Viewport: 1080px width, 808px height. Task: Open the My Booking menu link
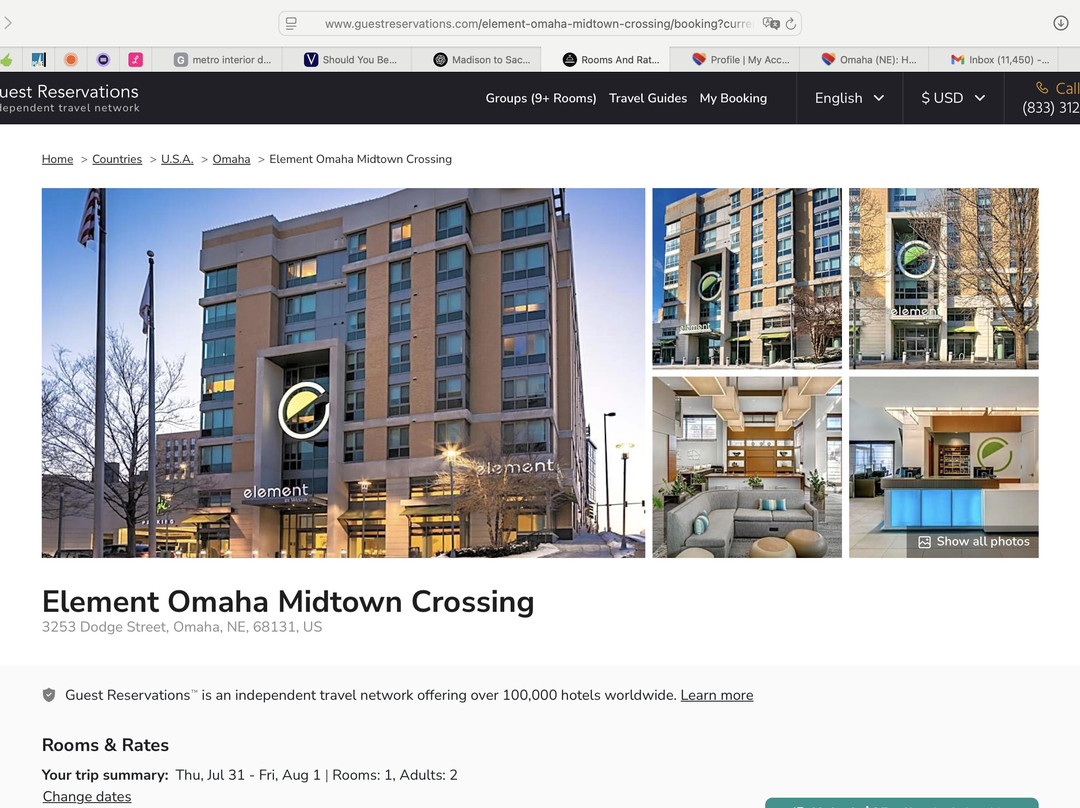pyautogui.click(x=733, y=98)
